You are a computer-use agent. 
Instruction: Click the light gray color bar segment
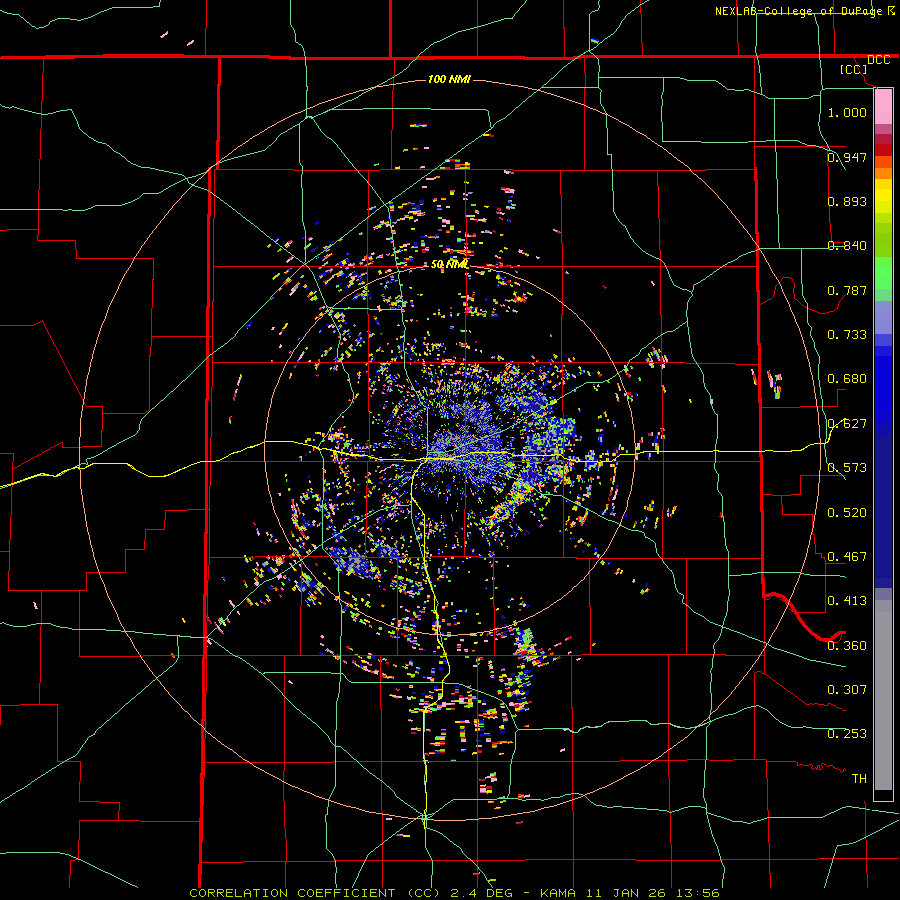pyautogui.click(x=883, y=695)
